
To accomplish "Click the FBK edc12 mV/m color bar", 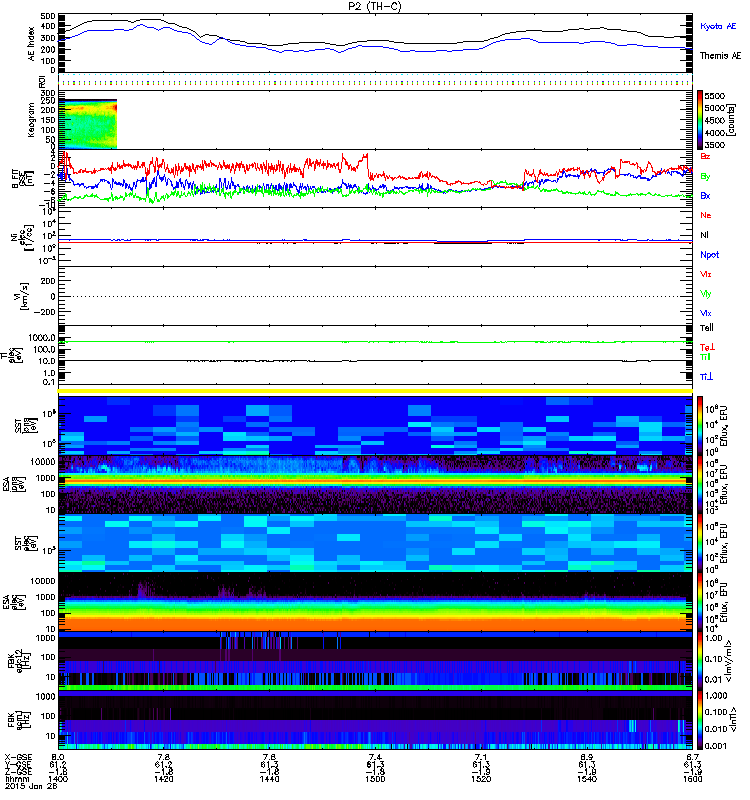I will tap(700, 661).
